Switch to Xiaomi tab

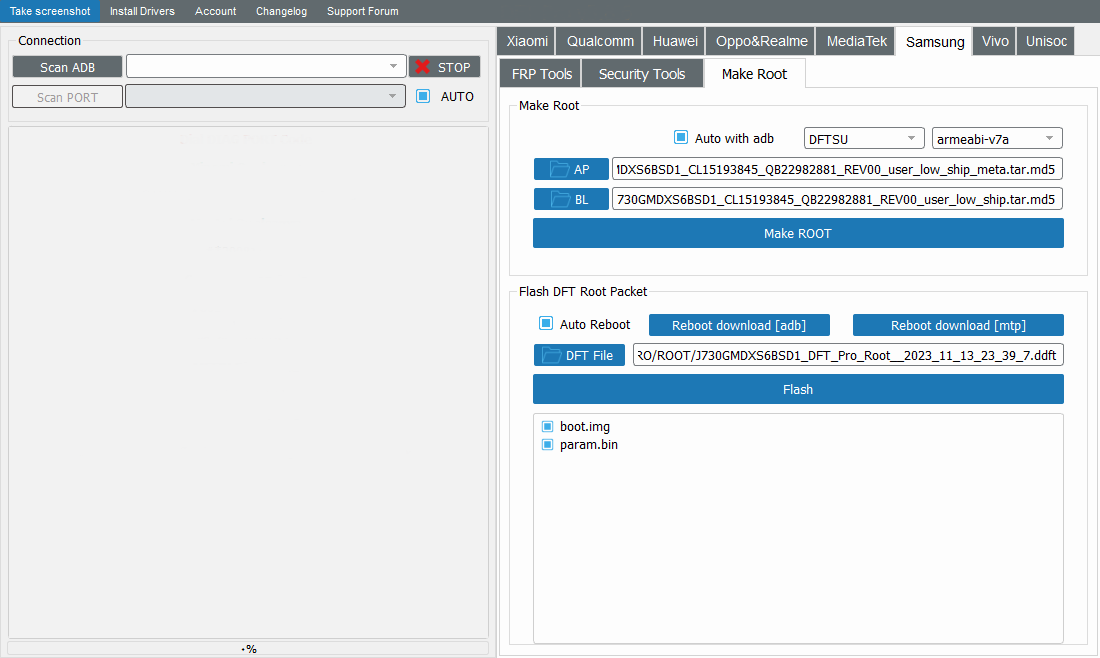click(527, 41)
